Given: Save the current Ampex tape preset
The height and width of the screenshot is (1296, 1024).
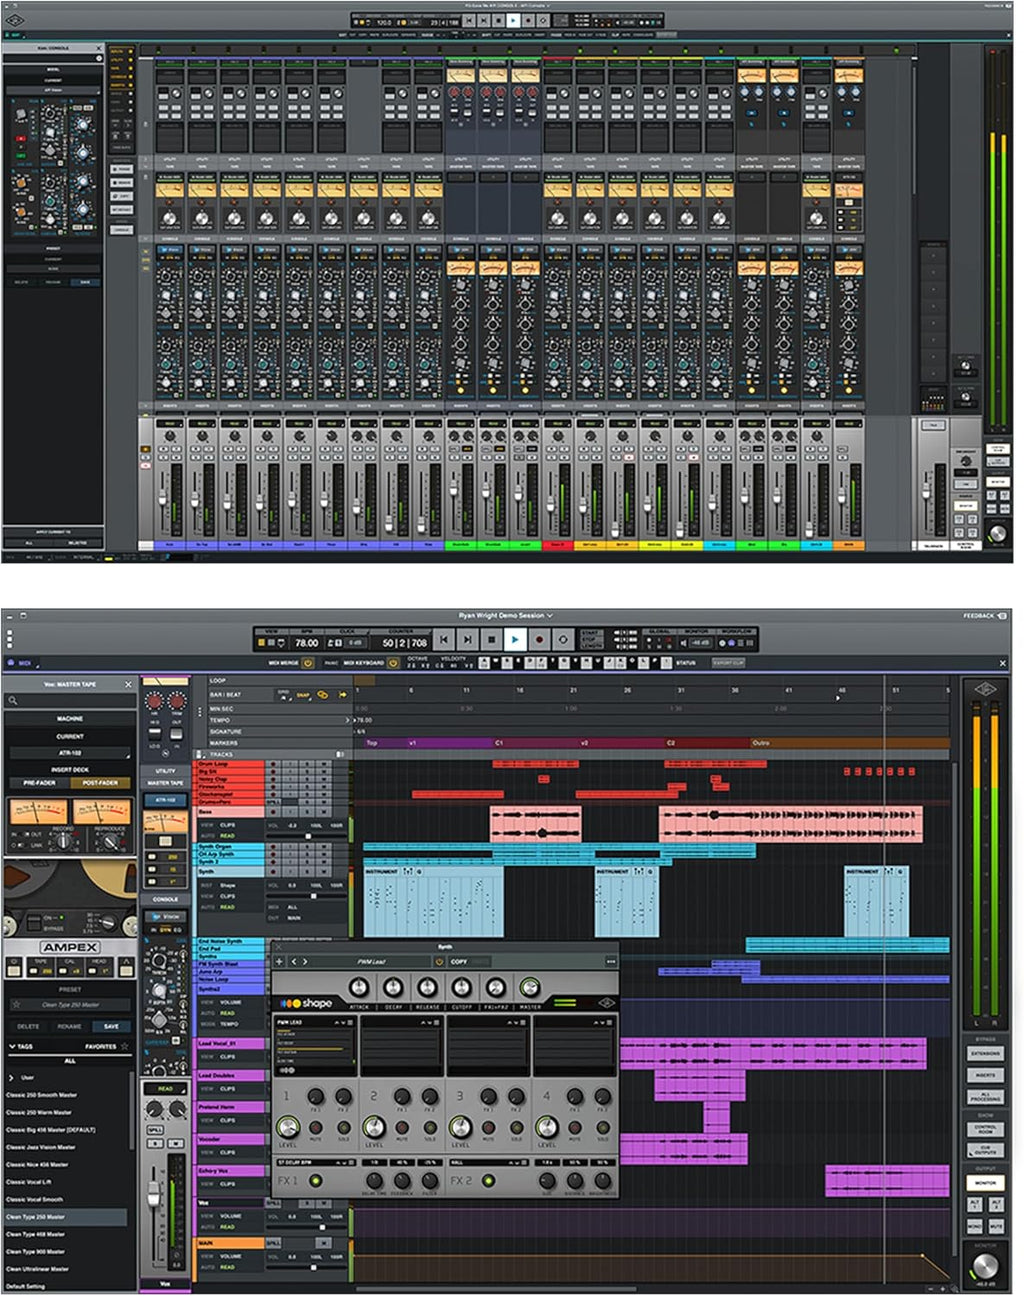Looking at the screenshot, I should click(x=111, y=1026).
